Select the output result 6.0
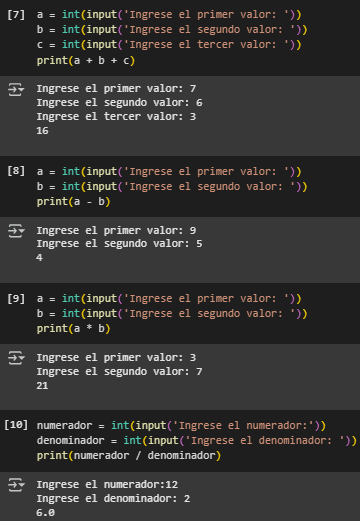Image resolution: width=360 pixels, height=521 pixels. click(45, 513)
